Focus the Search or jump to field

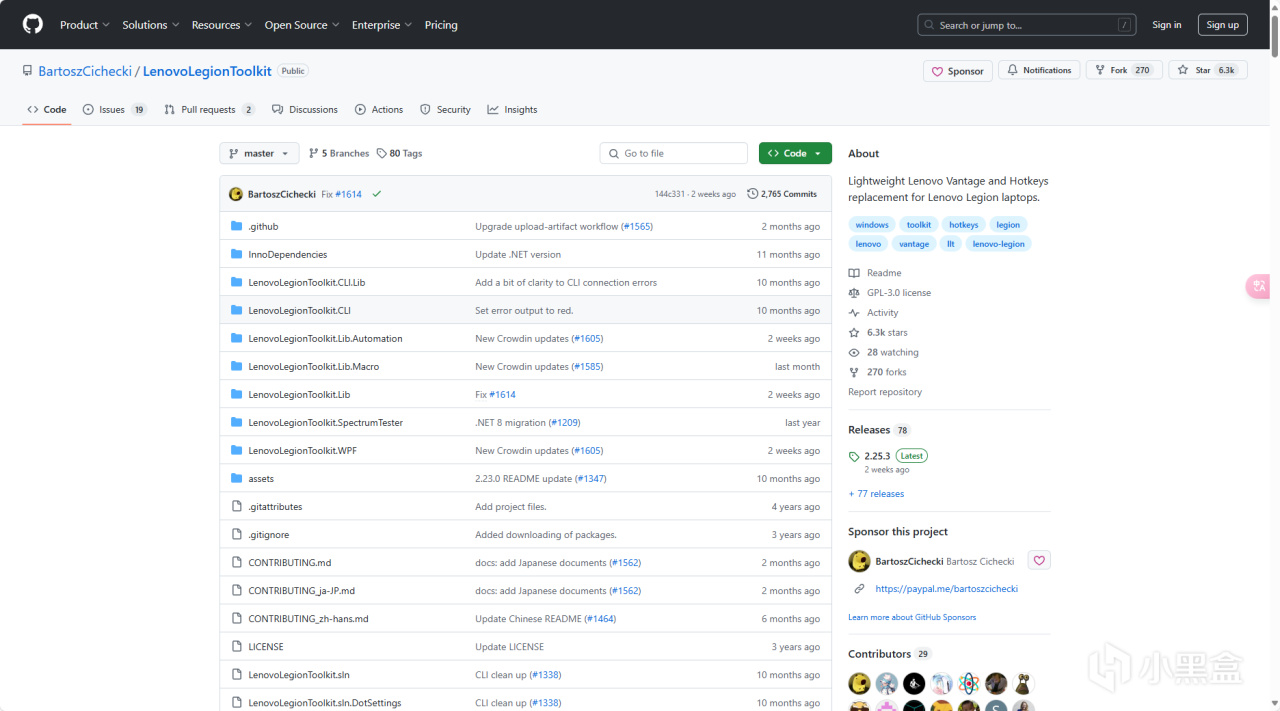[x=1027, y=25]
